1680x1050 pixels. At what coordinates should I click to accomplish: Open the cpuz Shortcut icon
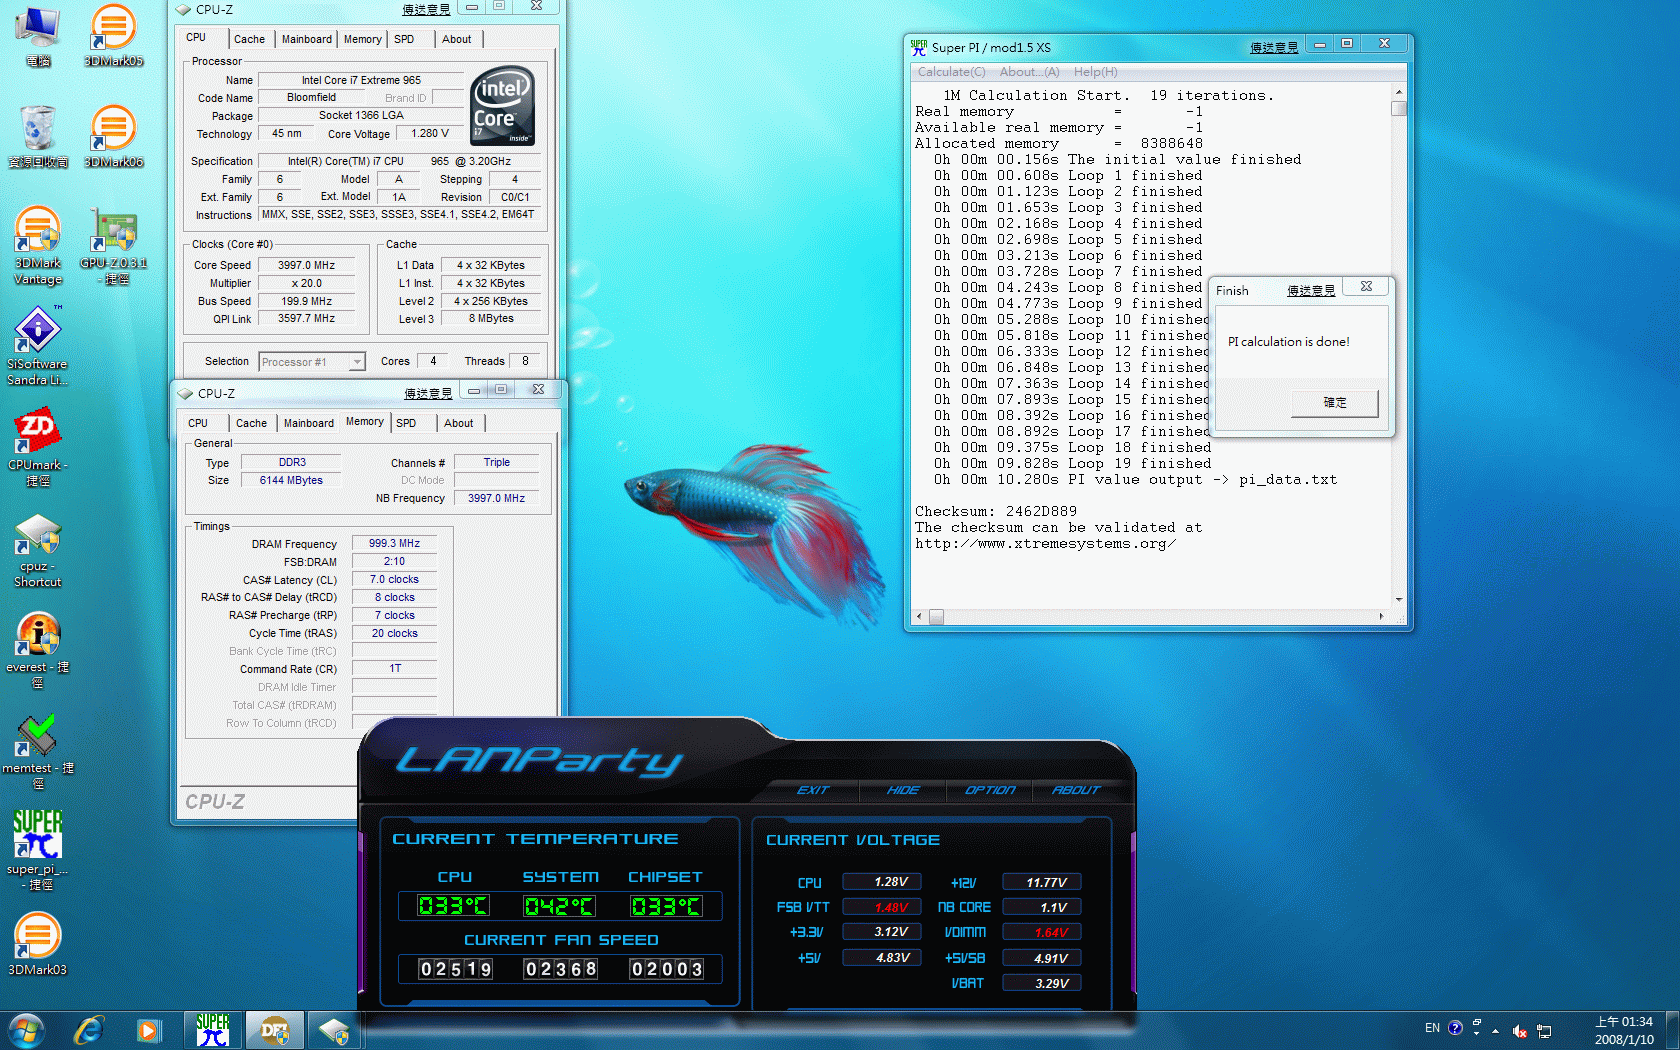(x=38, y=551)
